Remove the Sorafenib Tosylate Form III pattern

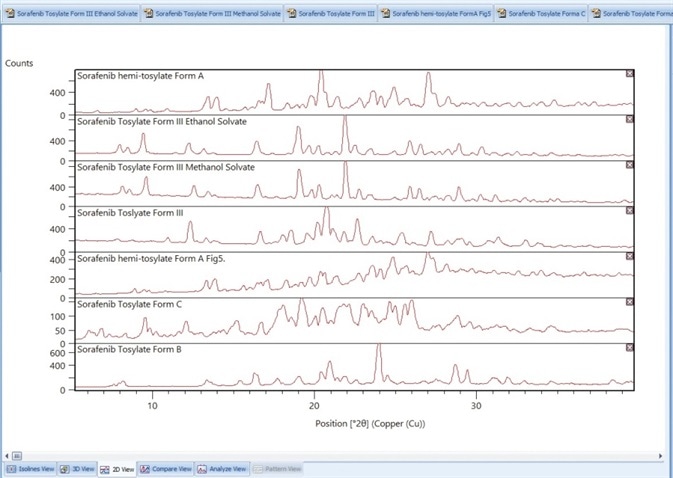(x=629, y=211)
